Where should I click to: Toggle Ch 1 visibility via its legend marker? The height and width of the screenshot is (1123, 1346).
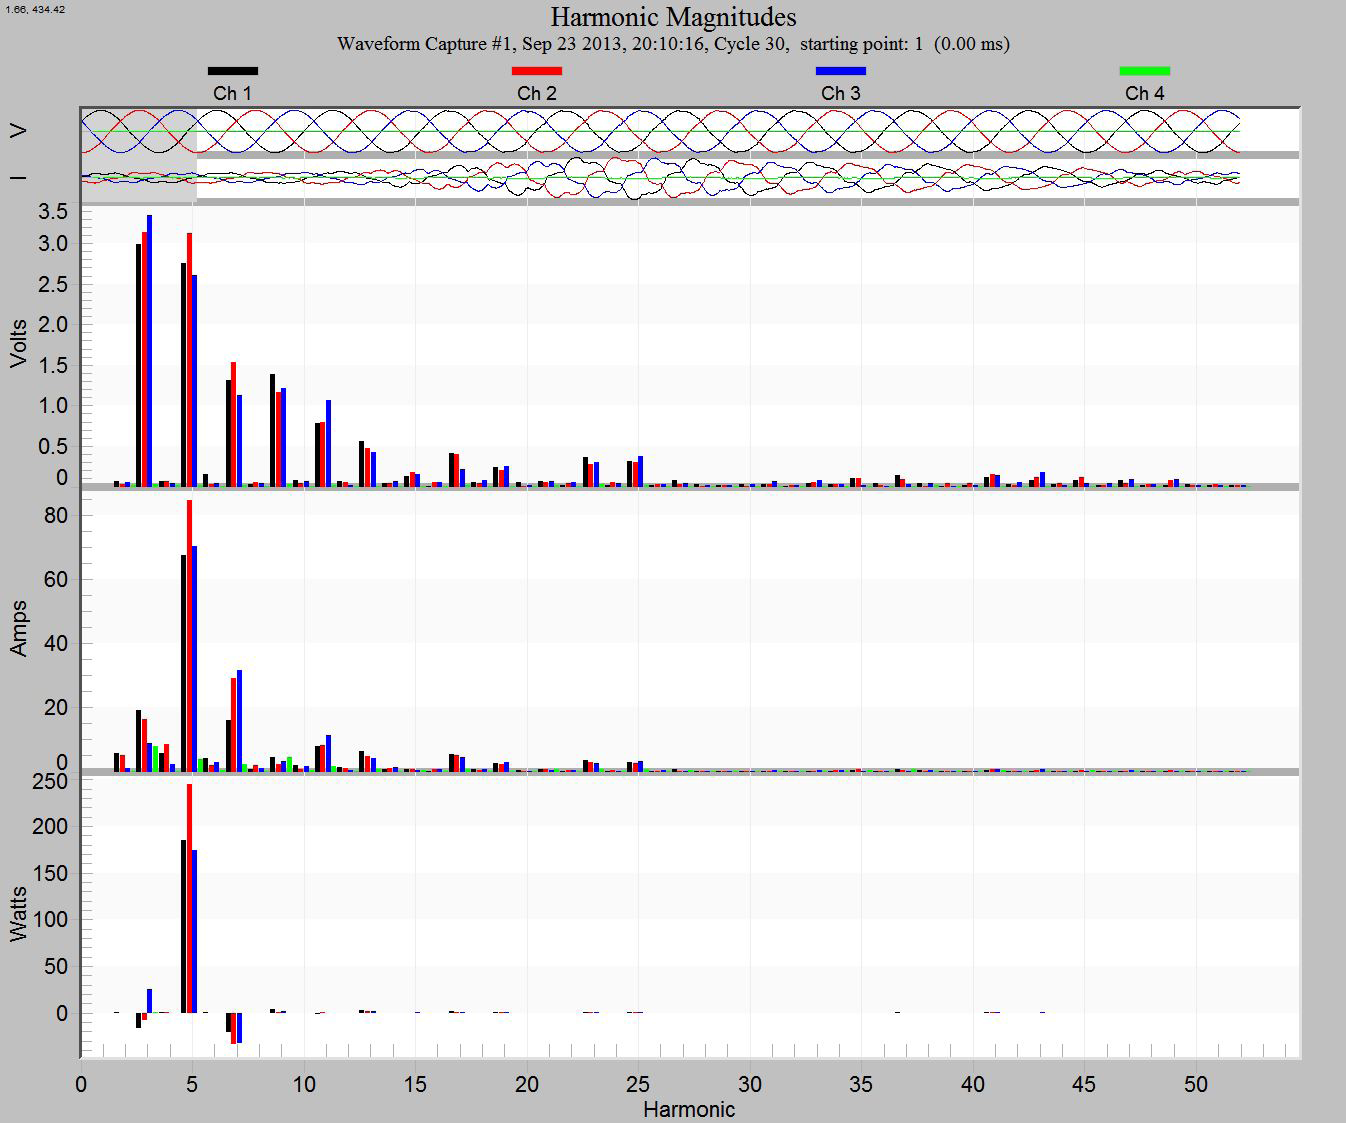pos(232,70)
